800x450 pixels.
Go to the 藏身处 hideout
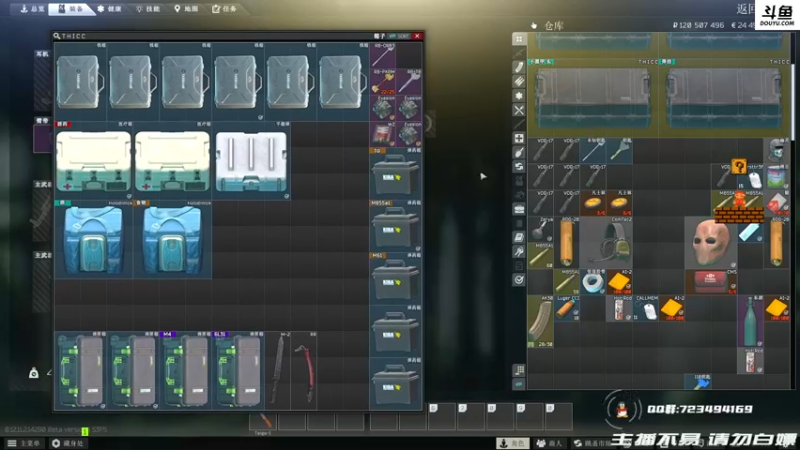pyautogui.click(x=67, y=443)
